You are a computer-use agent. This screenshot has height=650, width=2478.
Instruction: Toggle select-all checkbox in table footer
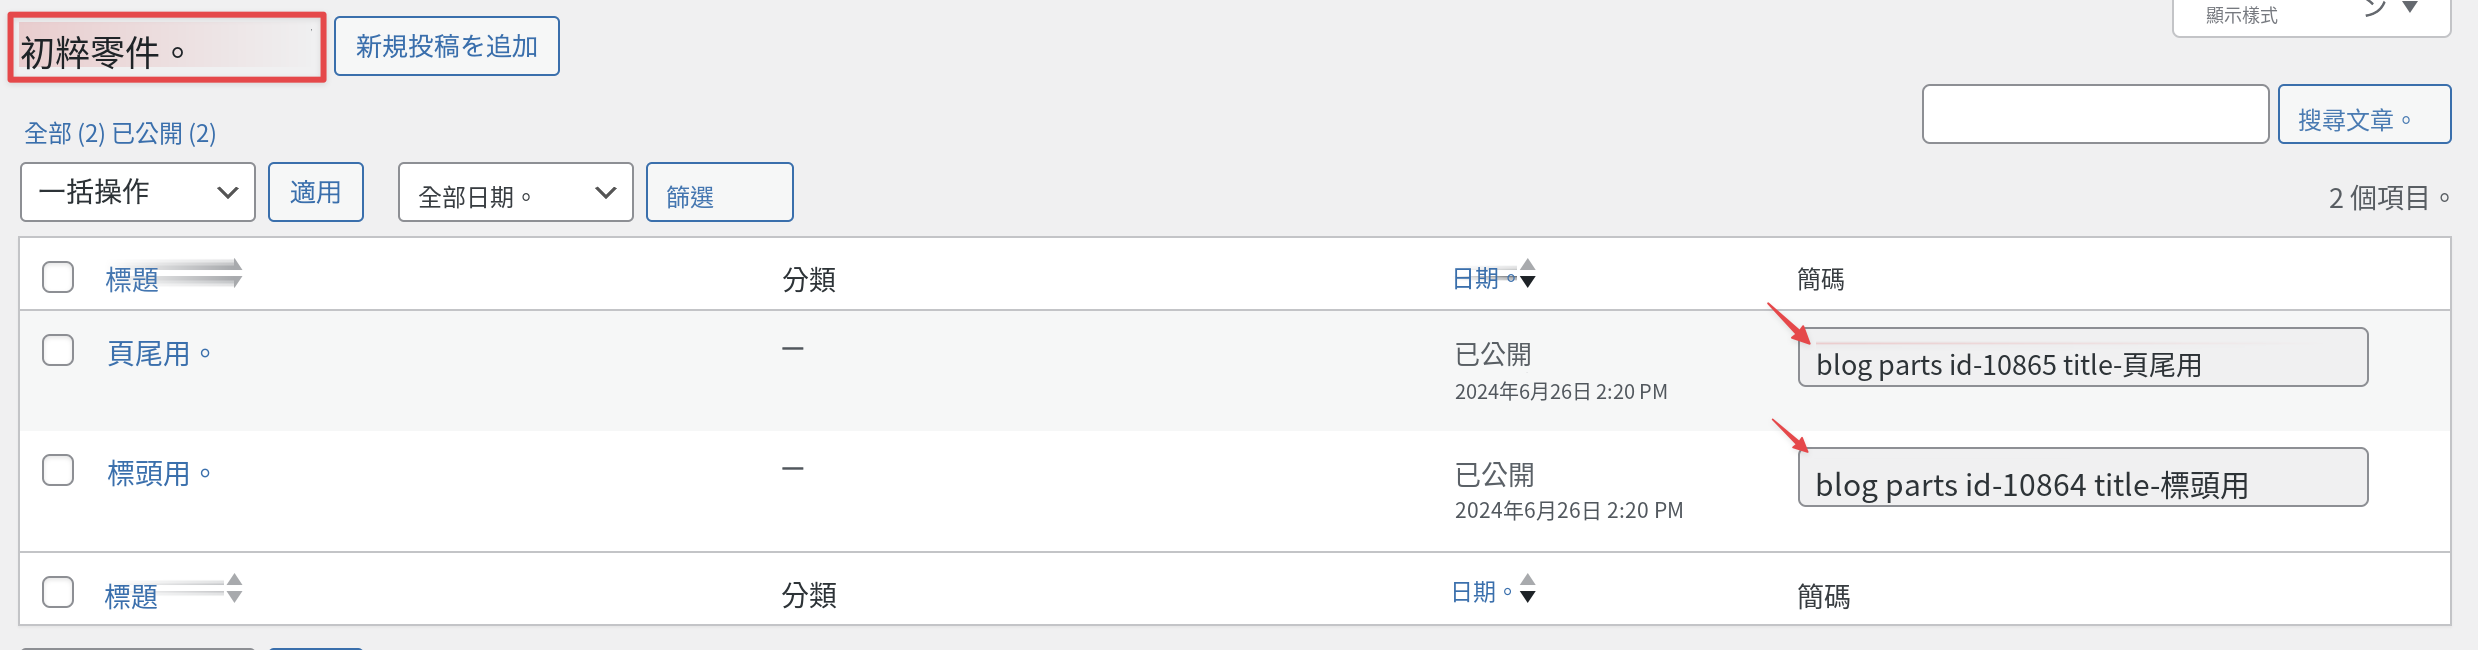click(58, 592)
